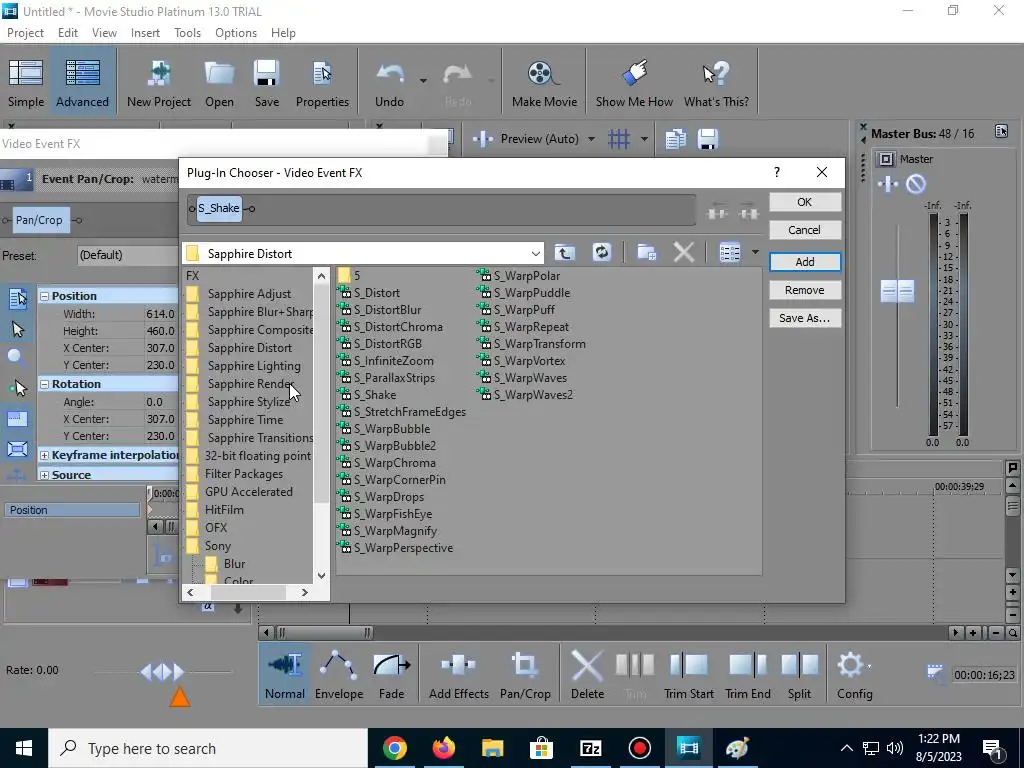Open the Tools menu
This screenshot has height=768, width=1024.
coord(187,33)
